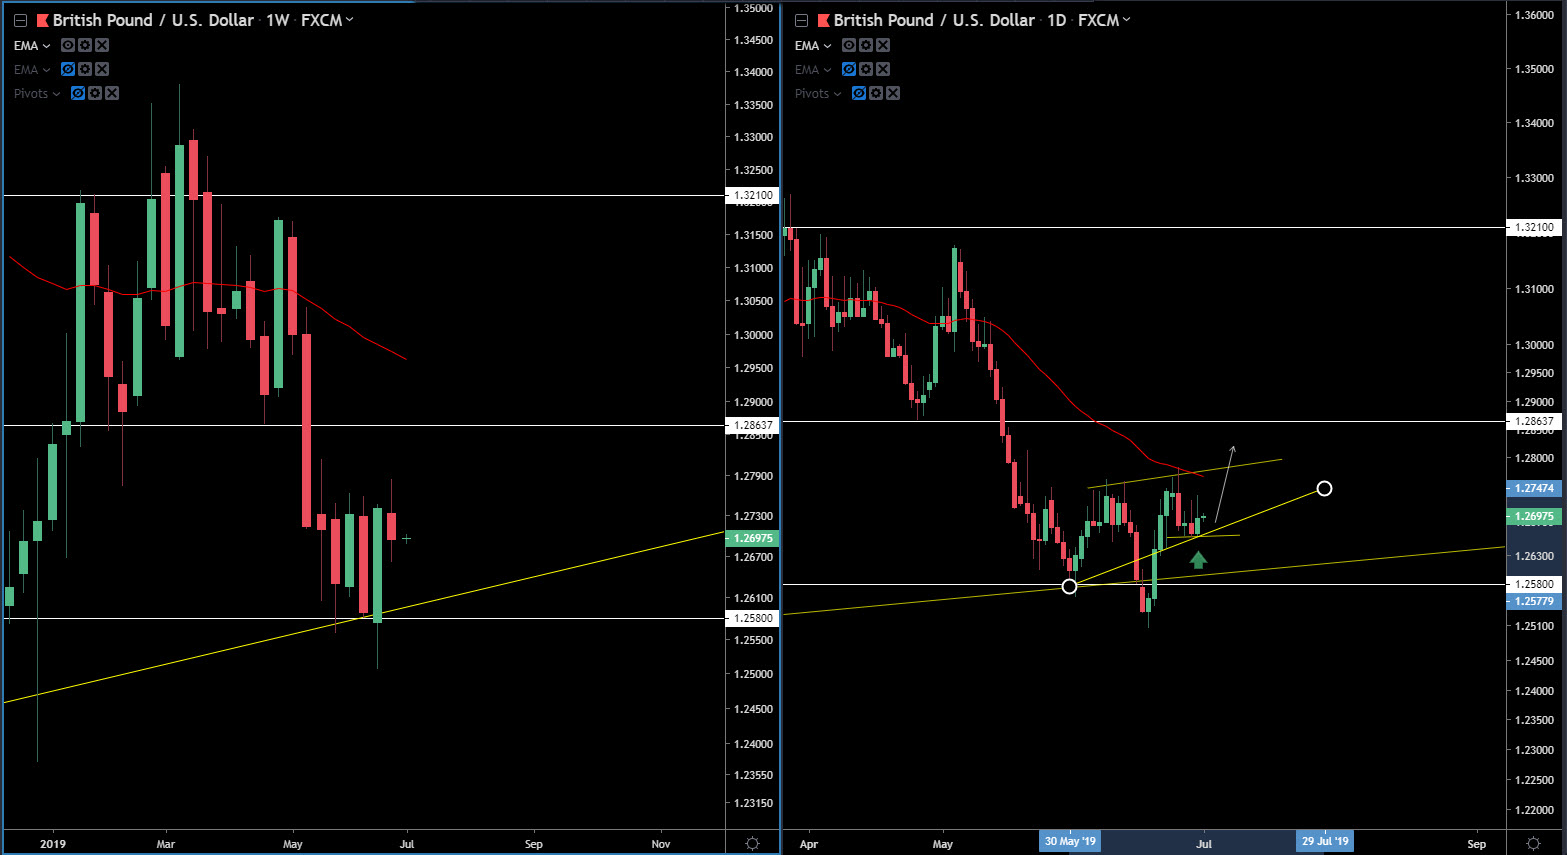Open the symbol dropdown arrow after 1W FXCM
The image size is (1567, 855).
[349, 20]
